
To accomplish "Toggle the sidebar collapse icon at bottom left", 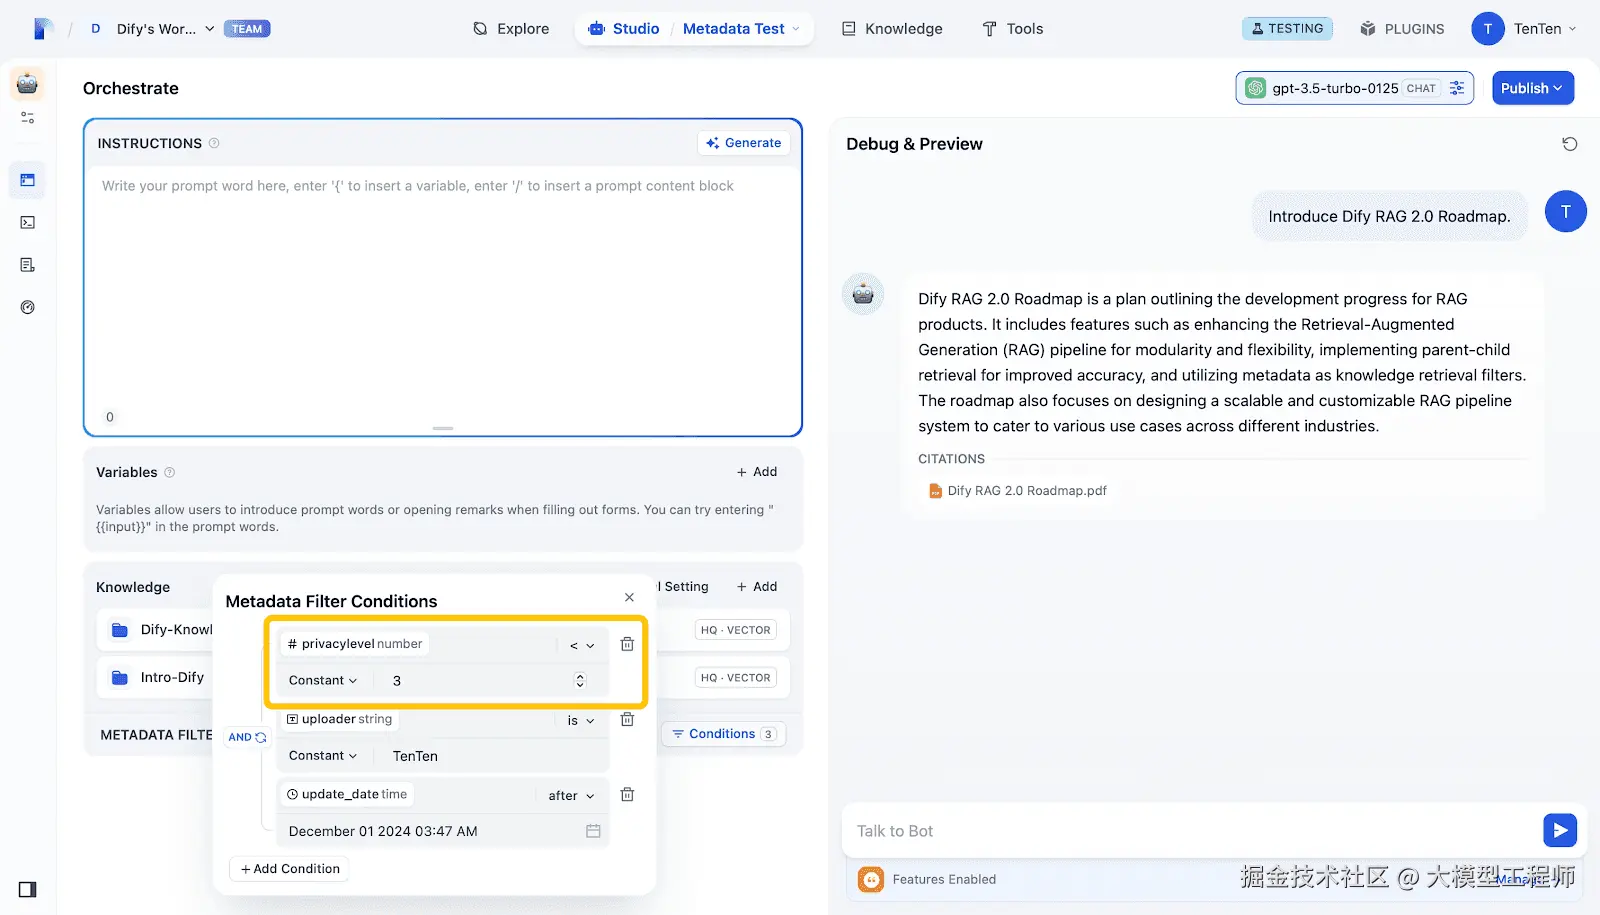I will 27,890.
